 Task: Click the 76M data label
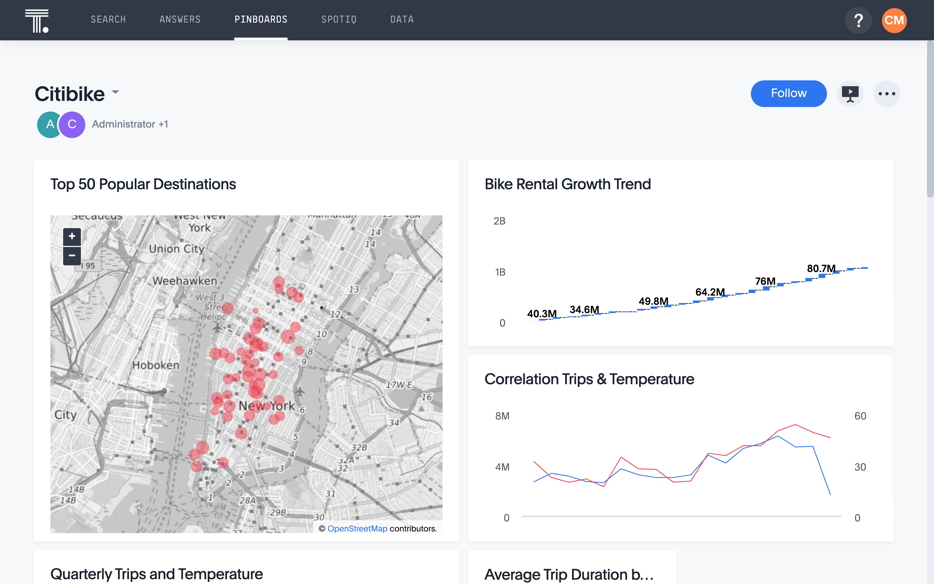pyautogui.click(x=765, y=281)
